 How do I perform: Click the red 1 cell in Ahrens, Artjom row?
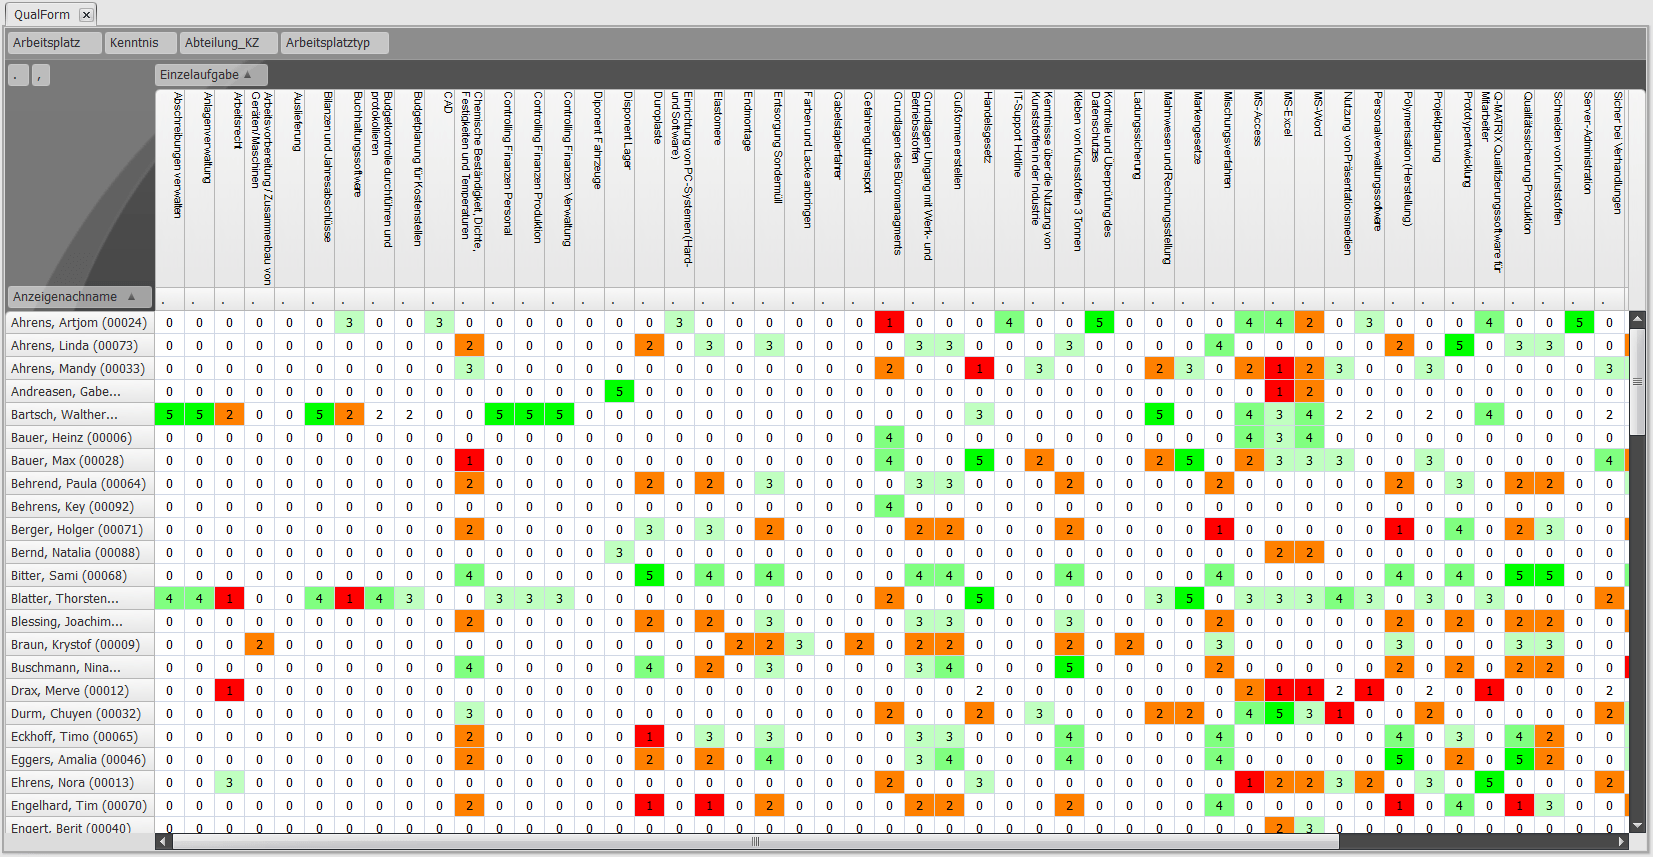pyautogui.click(x=889, y=323)
